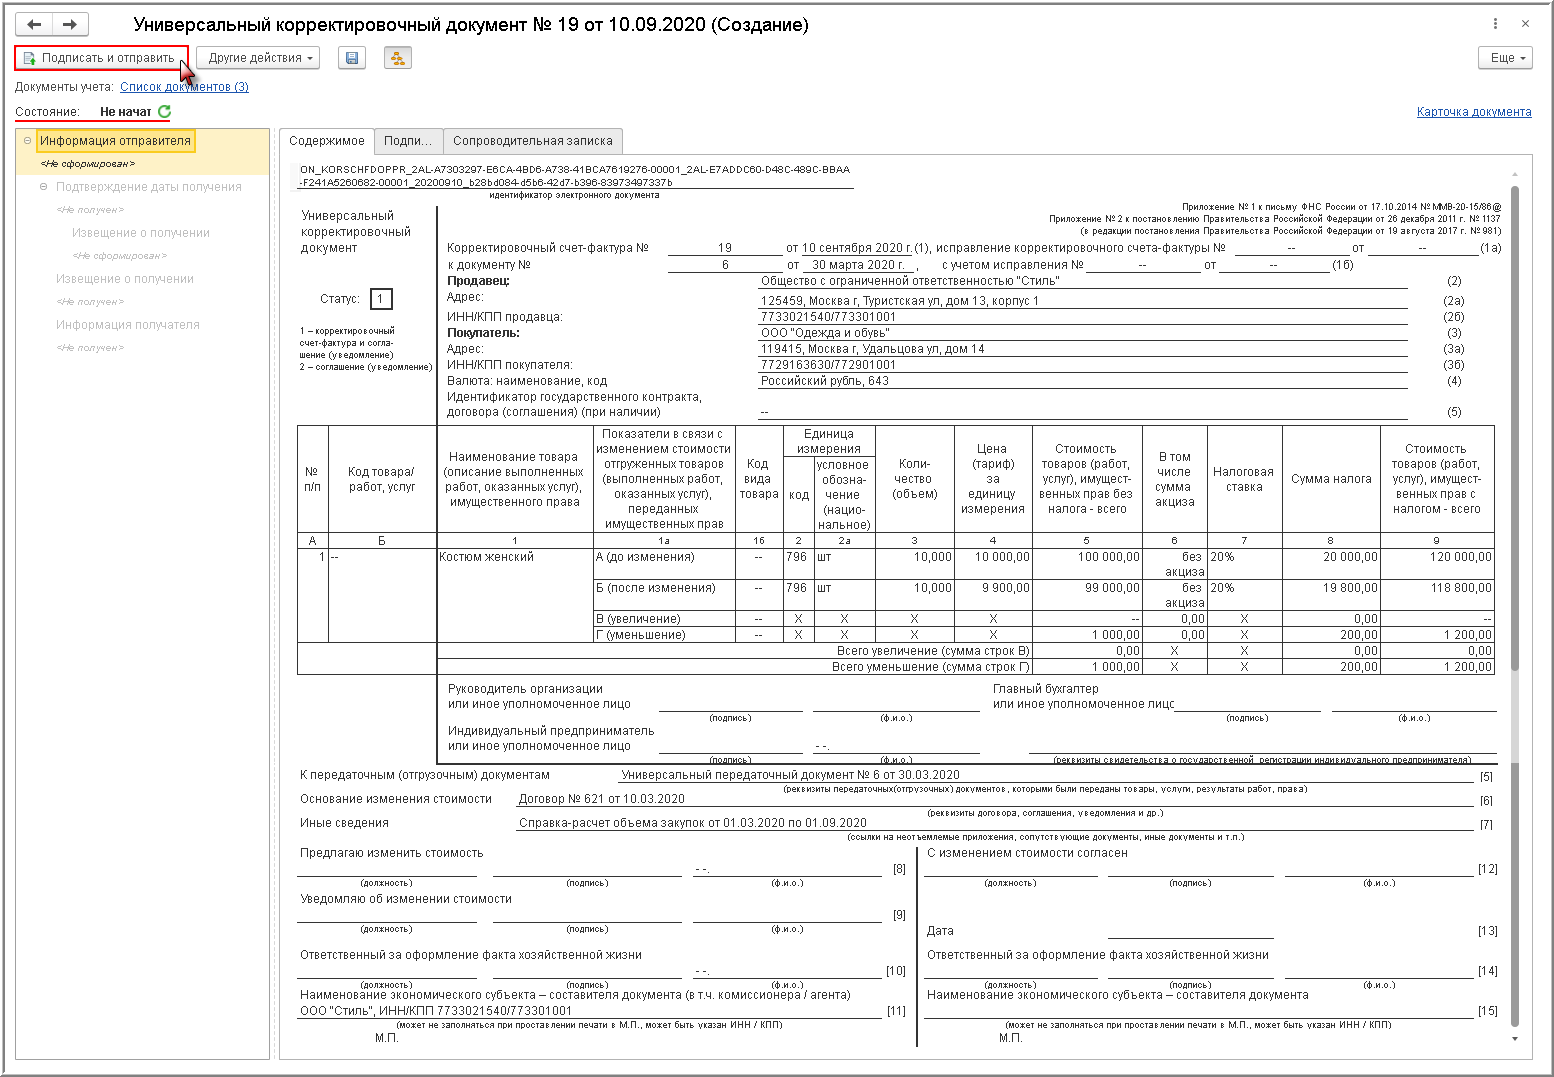Switch to the Сопроводительная записка tab

pyautogui.click(x=532, y=141)
